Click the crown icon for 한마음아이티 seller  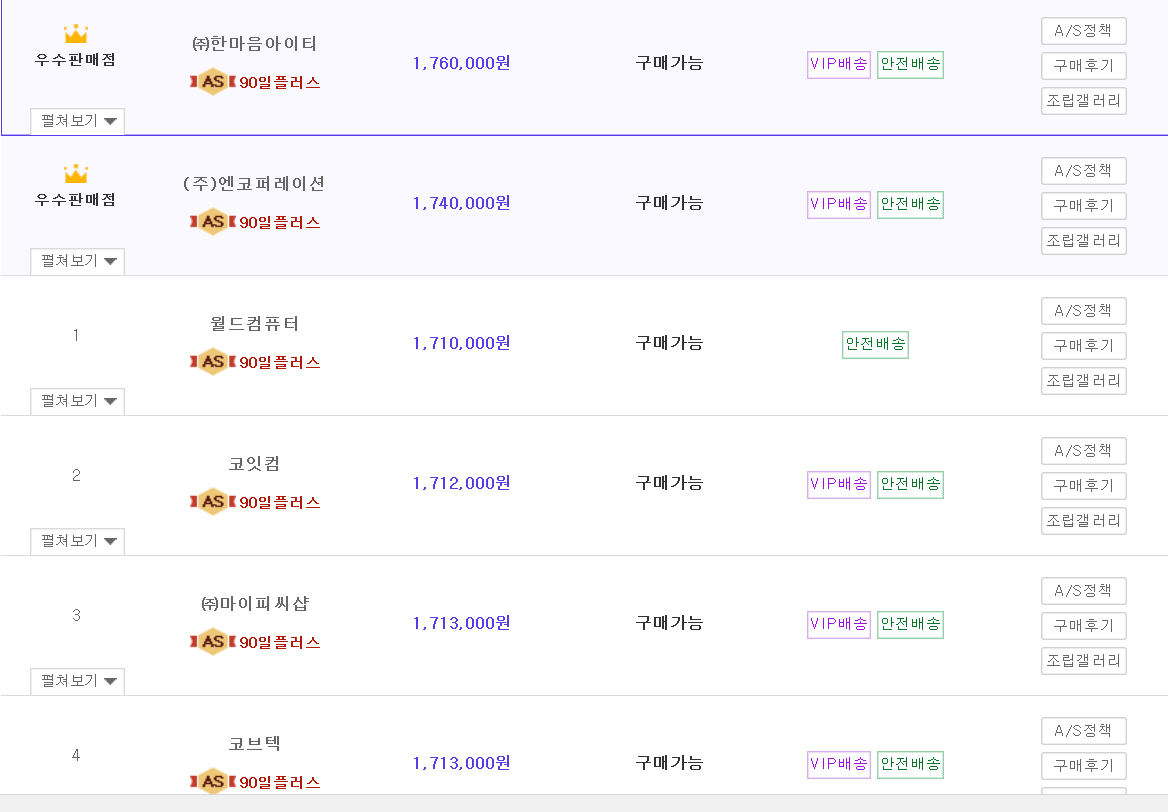(x=76, y=34)
